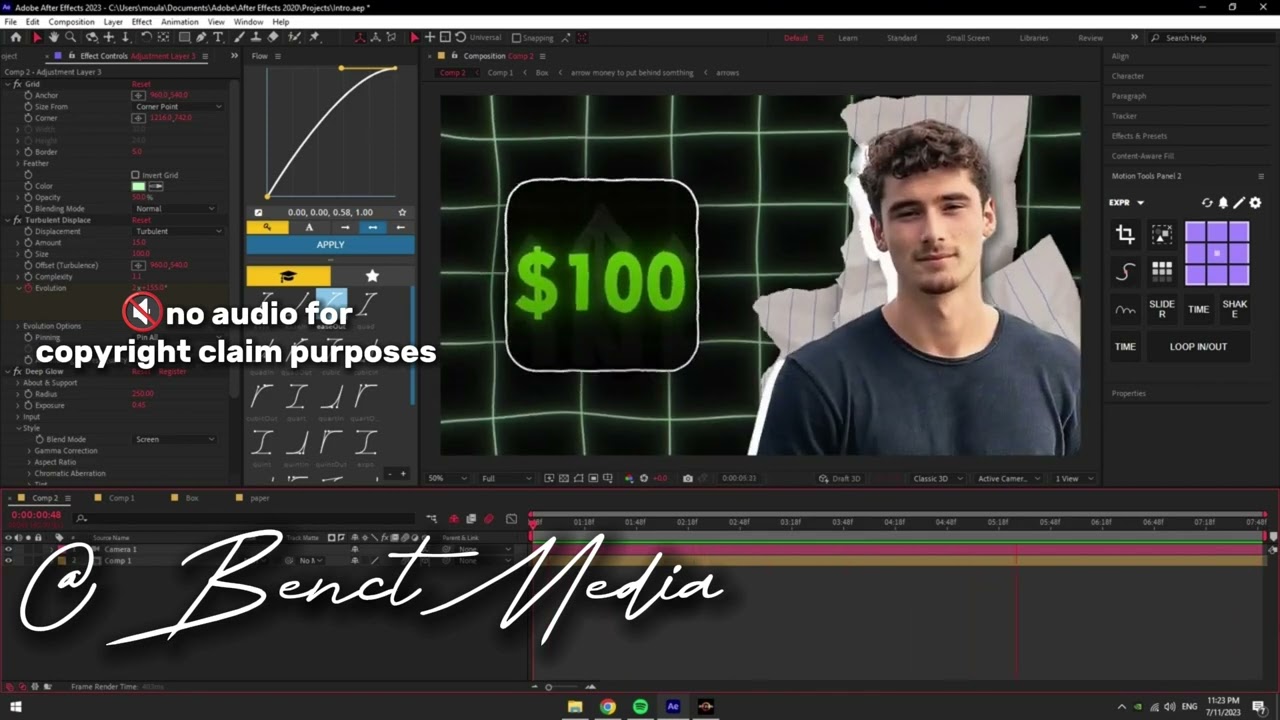Click the Grid Color swatch
Image resolution: width=1280 pixels, height=720 pixels.
tap(138, 186)
